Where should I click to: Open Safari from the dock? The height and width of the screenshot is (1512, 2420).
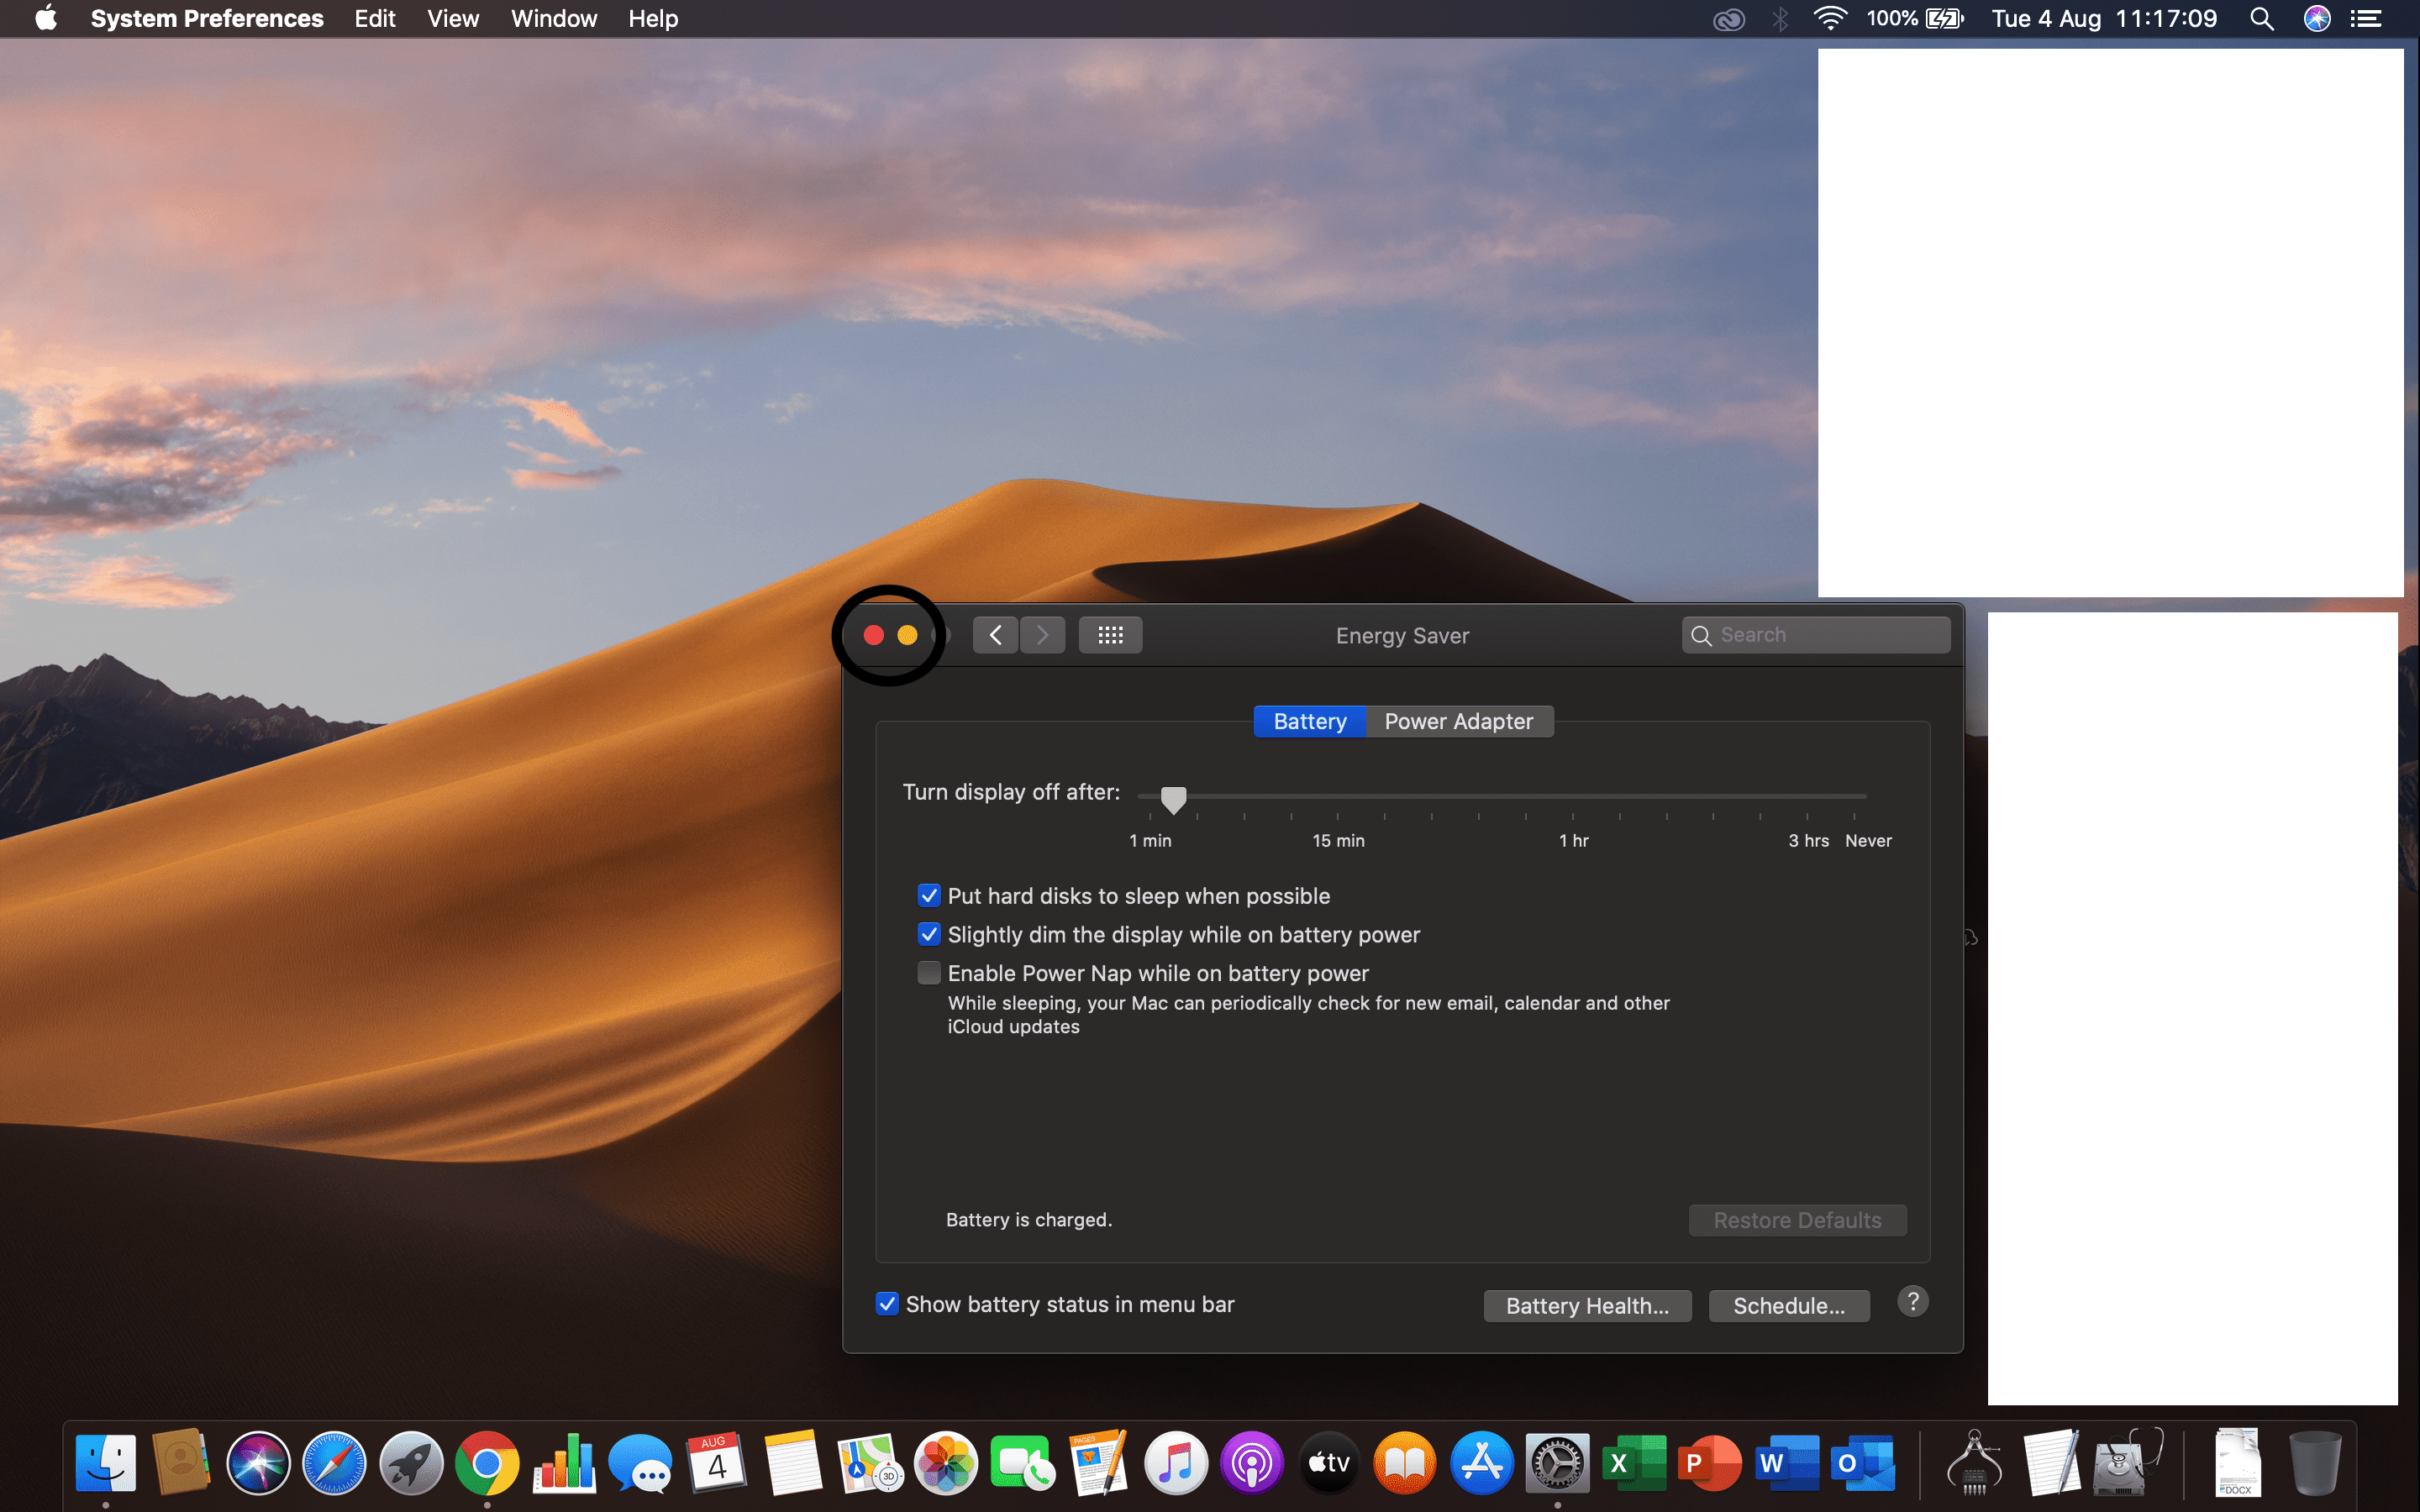334,1463
